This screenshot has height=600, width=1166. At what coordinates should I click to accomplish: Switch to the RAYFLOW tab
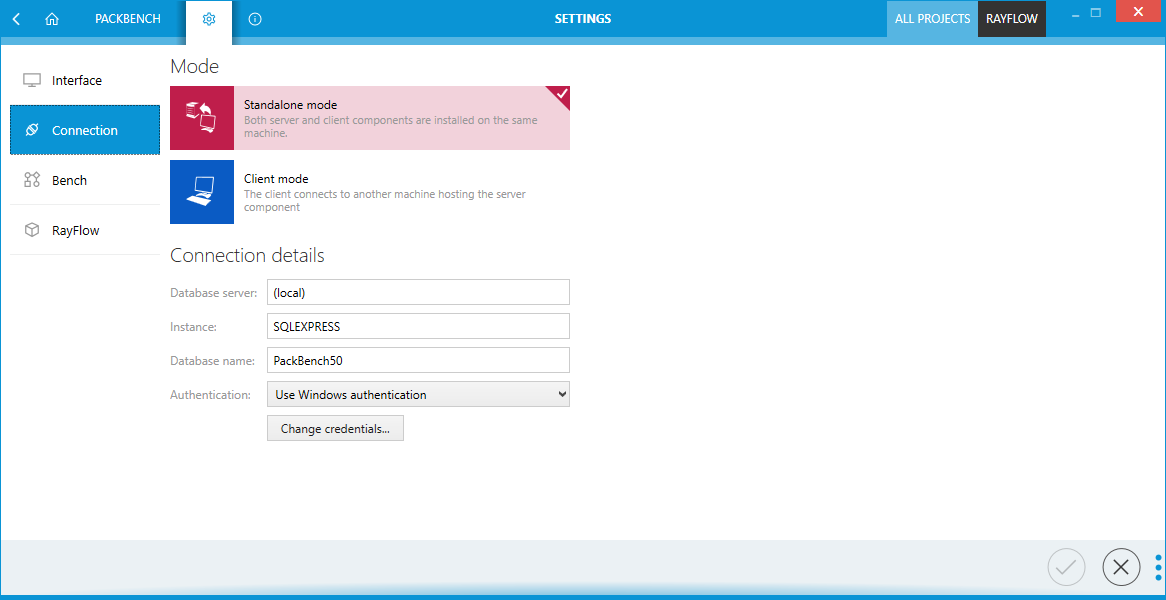pos(1011,18)
